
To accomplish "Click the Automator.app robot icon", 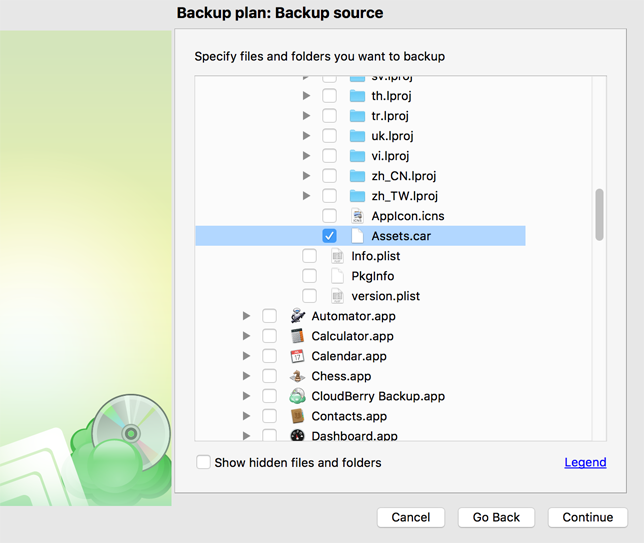I will [298, 316].
